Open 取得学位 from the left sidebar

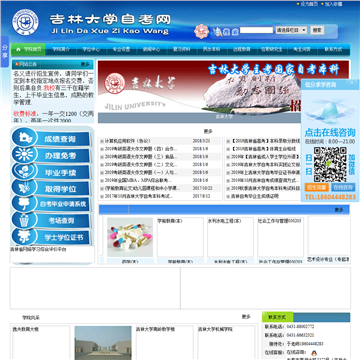(51, 188)
